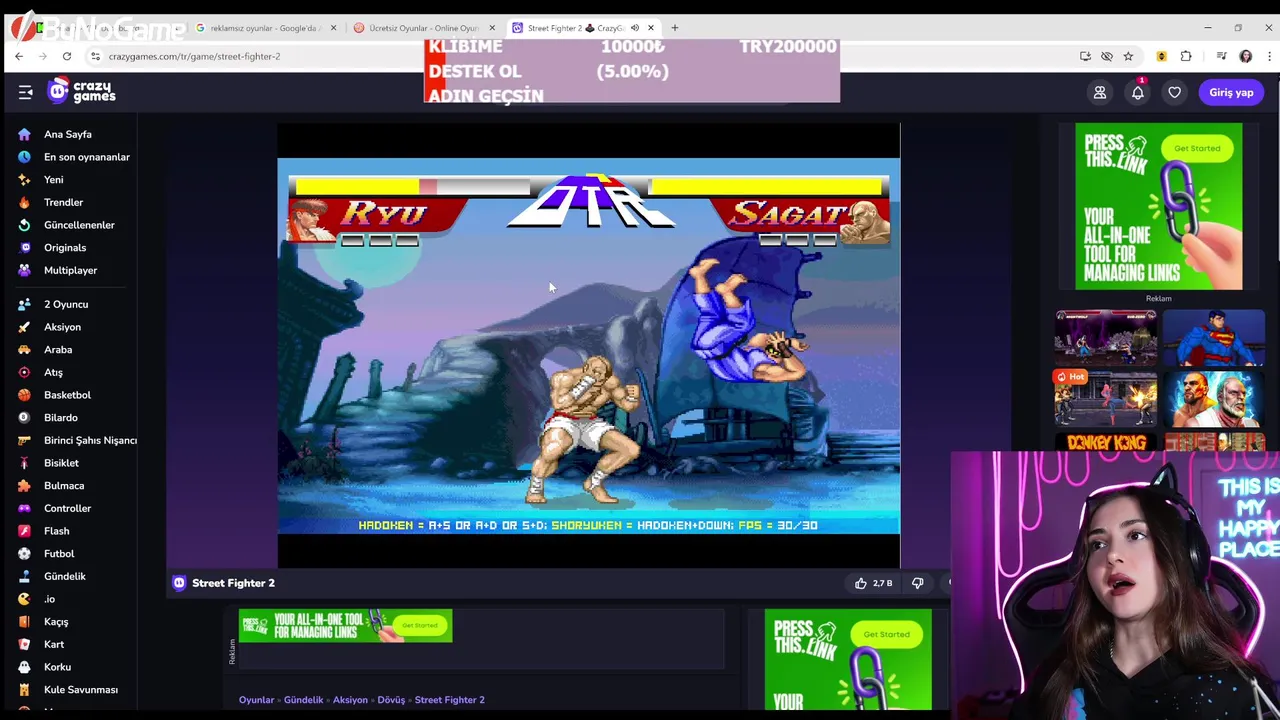Open the friends icon in site header
This screenshot has height=720, width=1280.
point(1100,93)
